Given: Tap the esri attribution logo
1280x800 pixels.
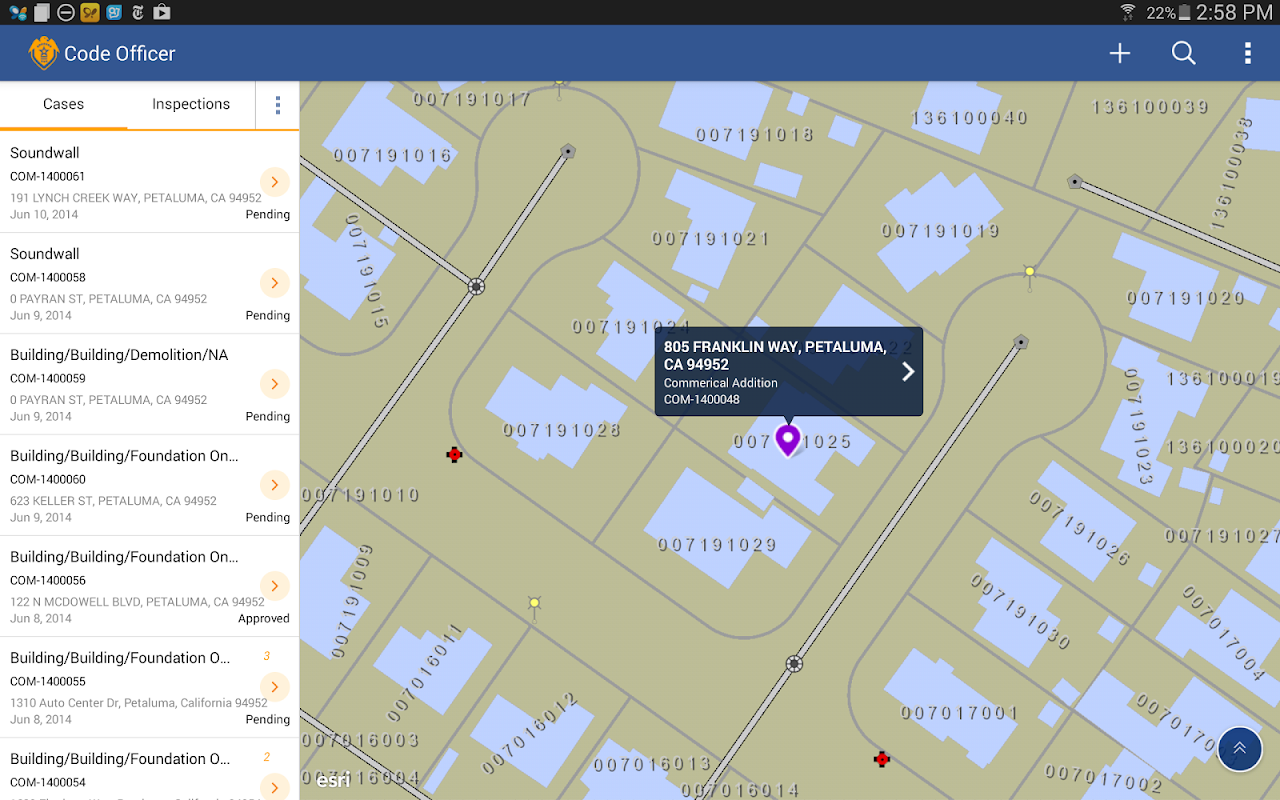Looking at the screenshot, I should coord(333,781).
